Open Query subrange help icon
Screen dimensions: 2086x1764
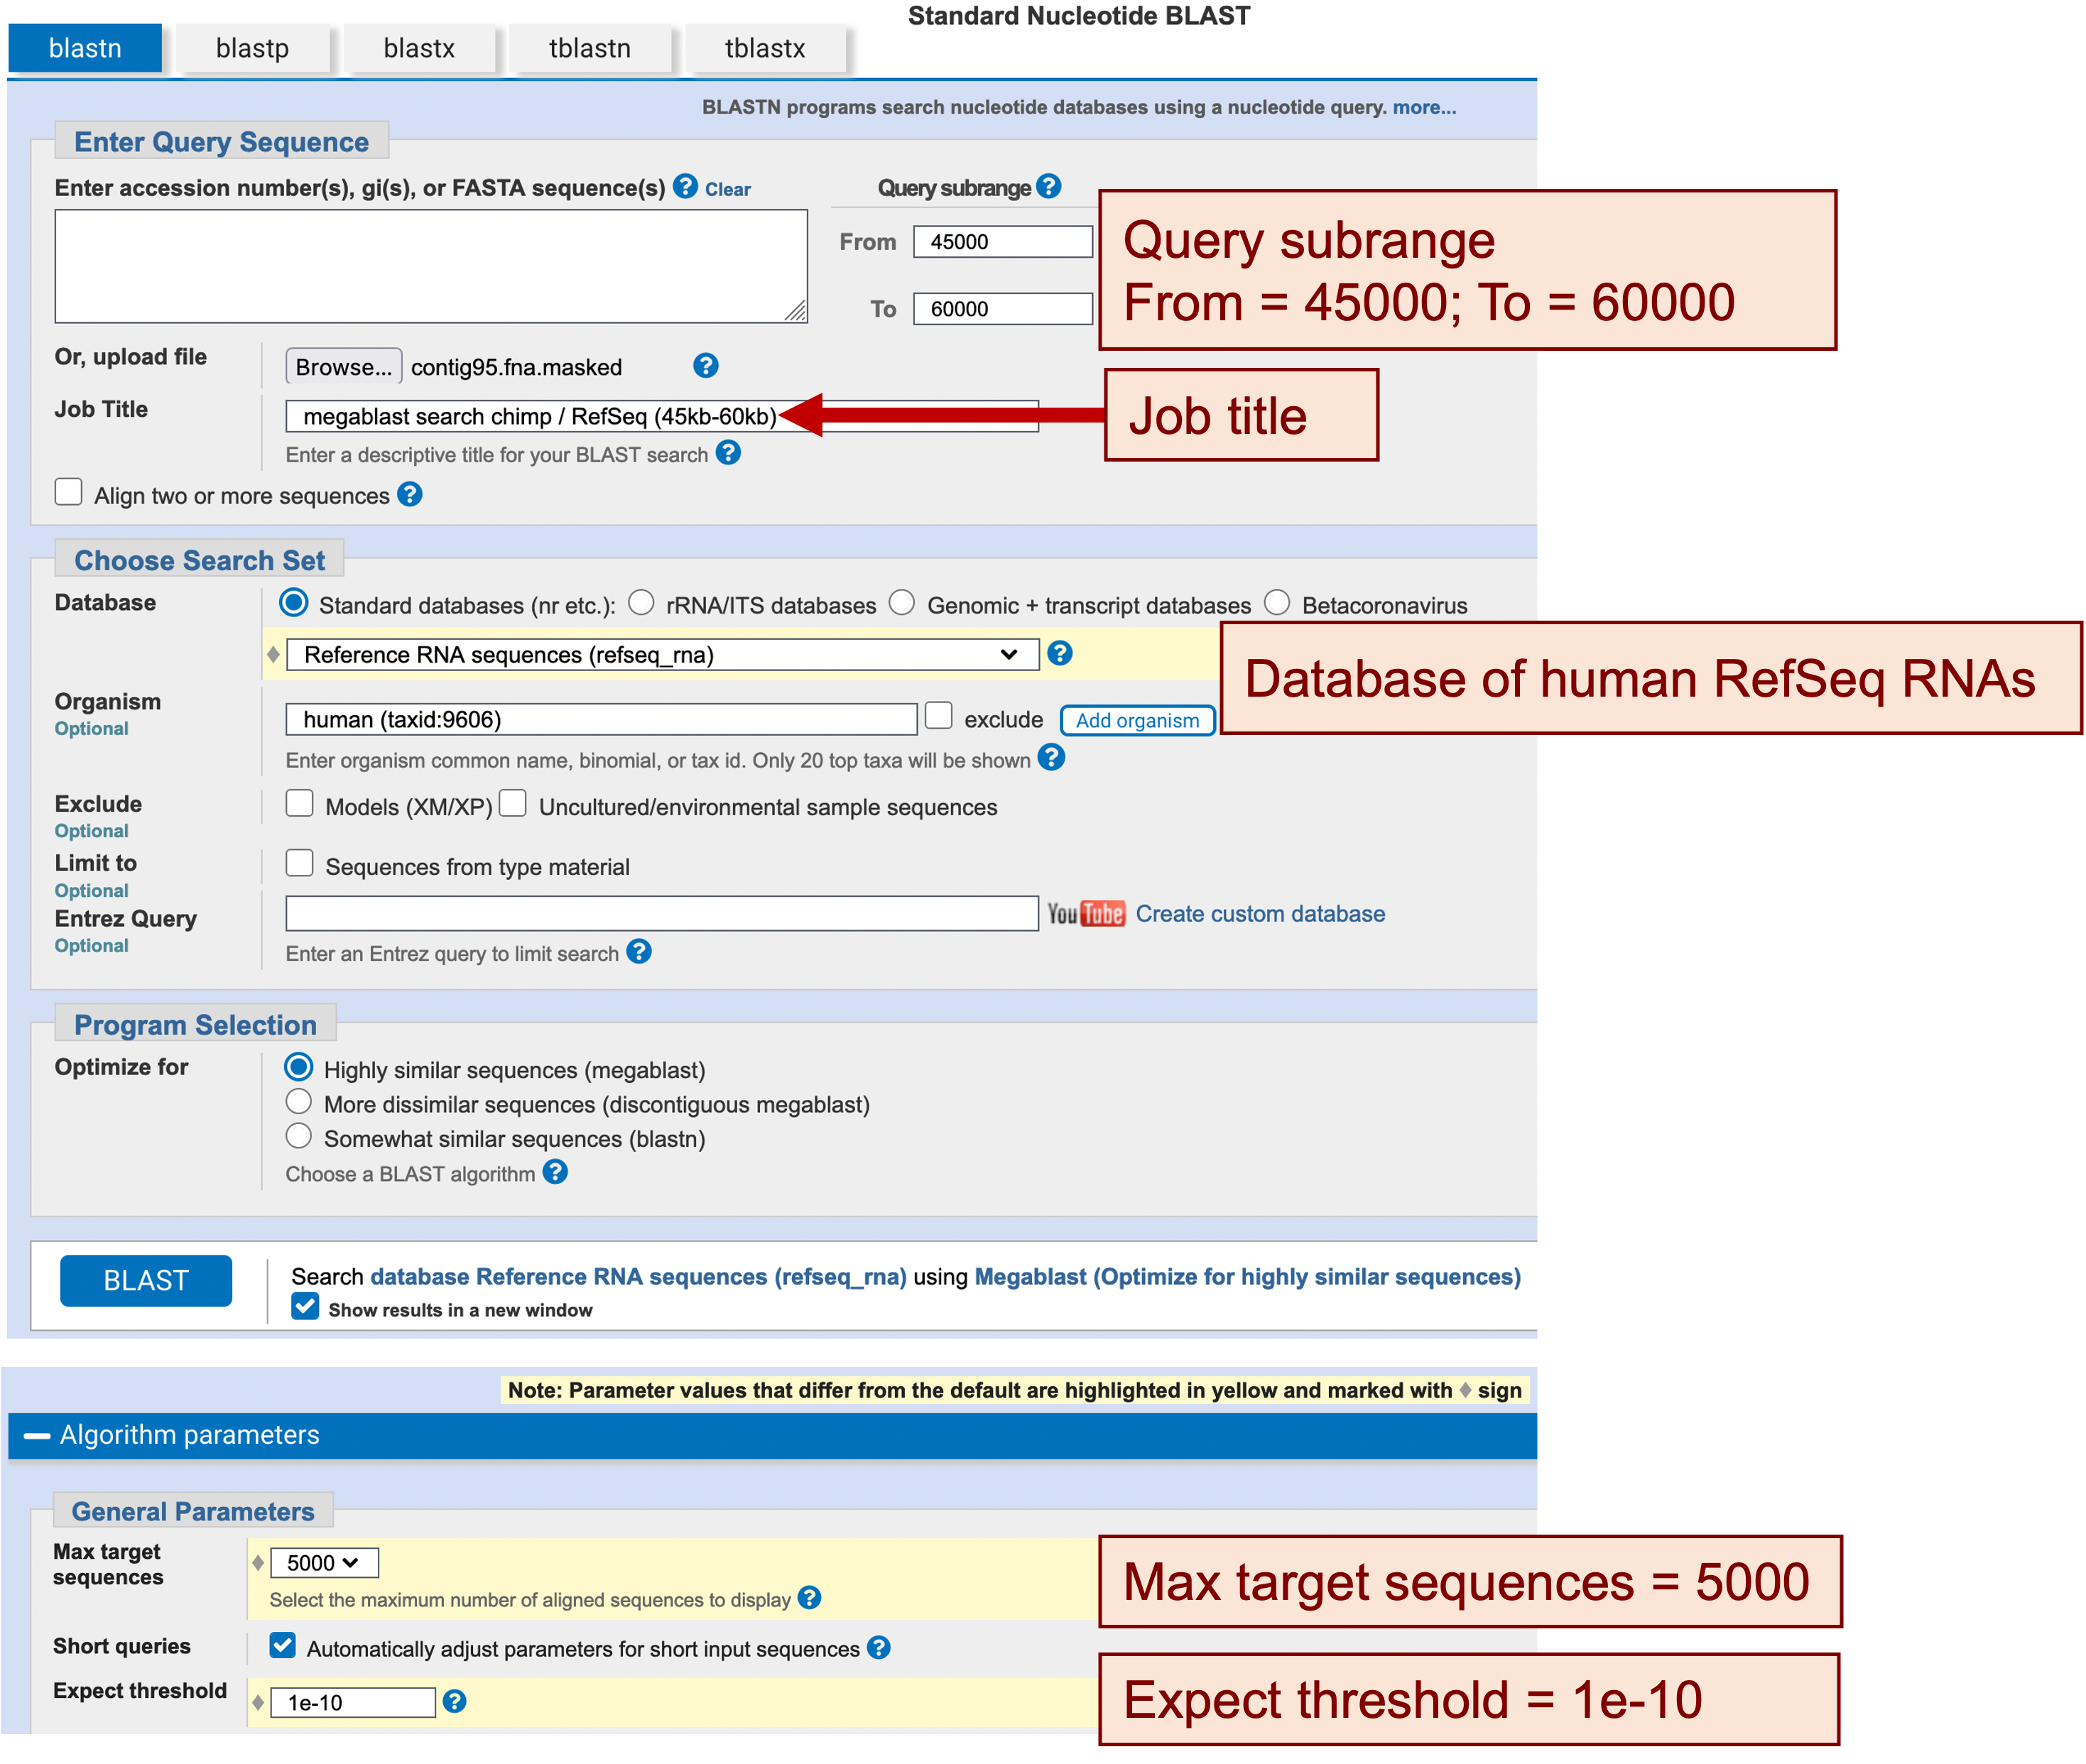click(x=1048, y=186)
